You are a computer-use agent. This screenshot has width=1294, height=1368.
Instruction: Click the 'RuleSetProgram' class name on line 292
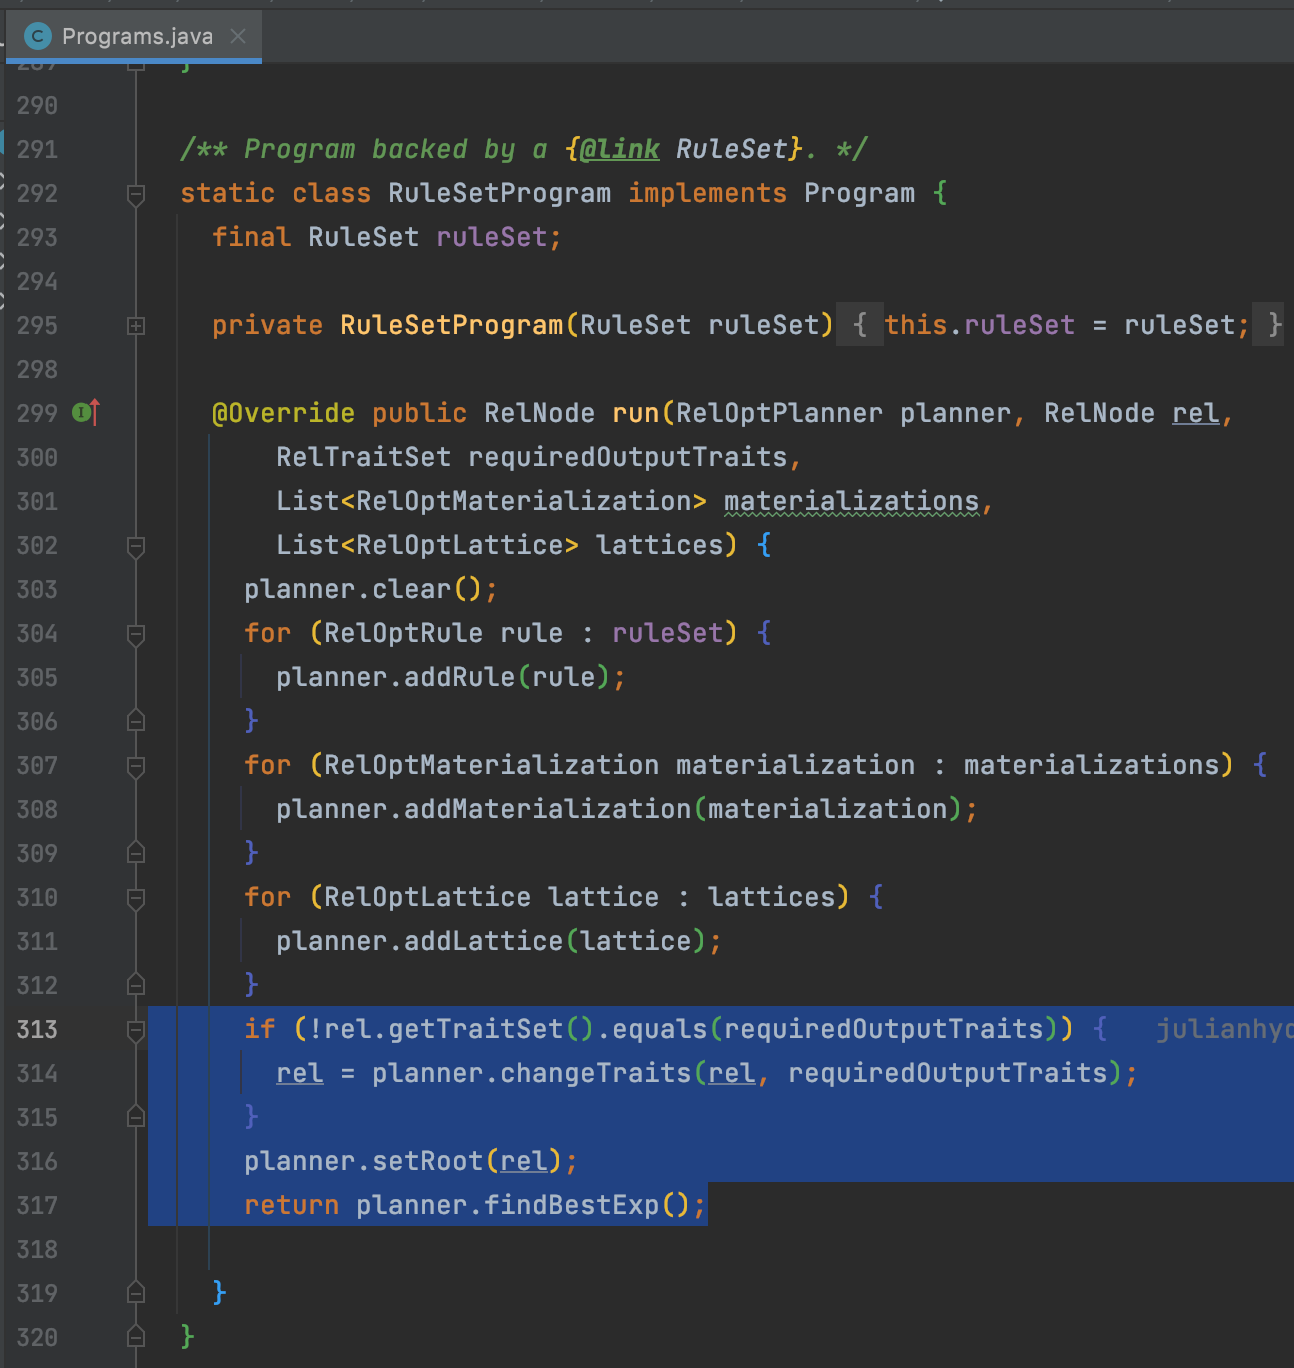(x=499, y=193)
